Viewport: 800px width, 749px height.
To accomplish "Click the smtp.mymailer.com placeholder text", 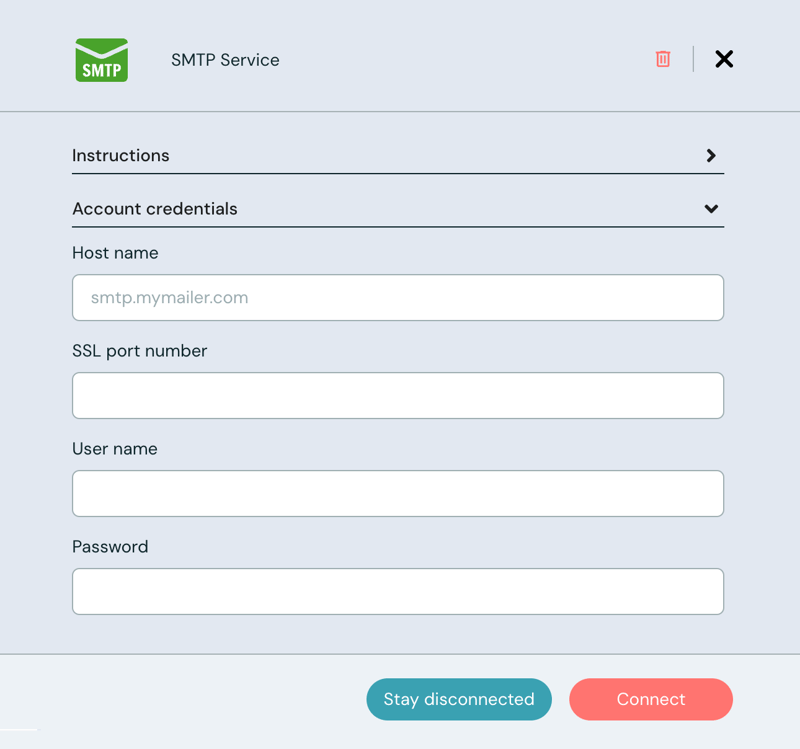I will coord(169,298).
